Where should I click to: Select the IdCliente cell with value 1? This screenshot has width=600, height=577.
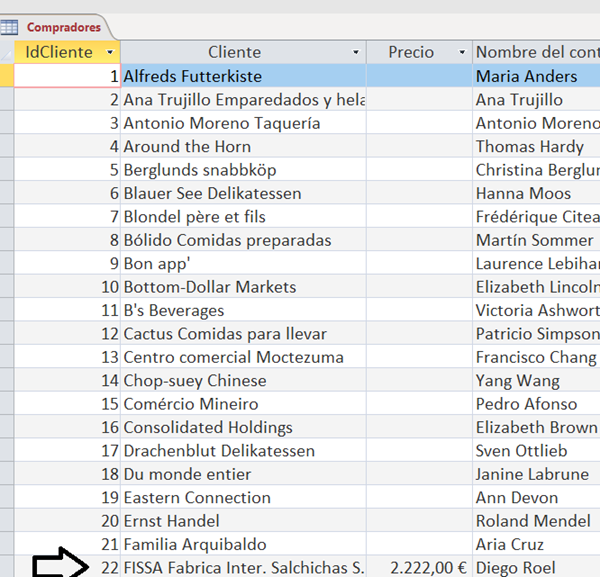pos(68,76)
